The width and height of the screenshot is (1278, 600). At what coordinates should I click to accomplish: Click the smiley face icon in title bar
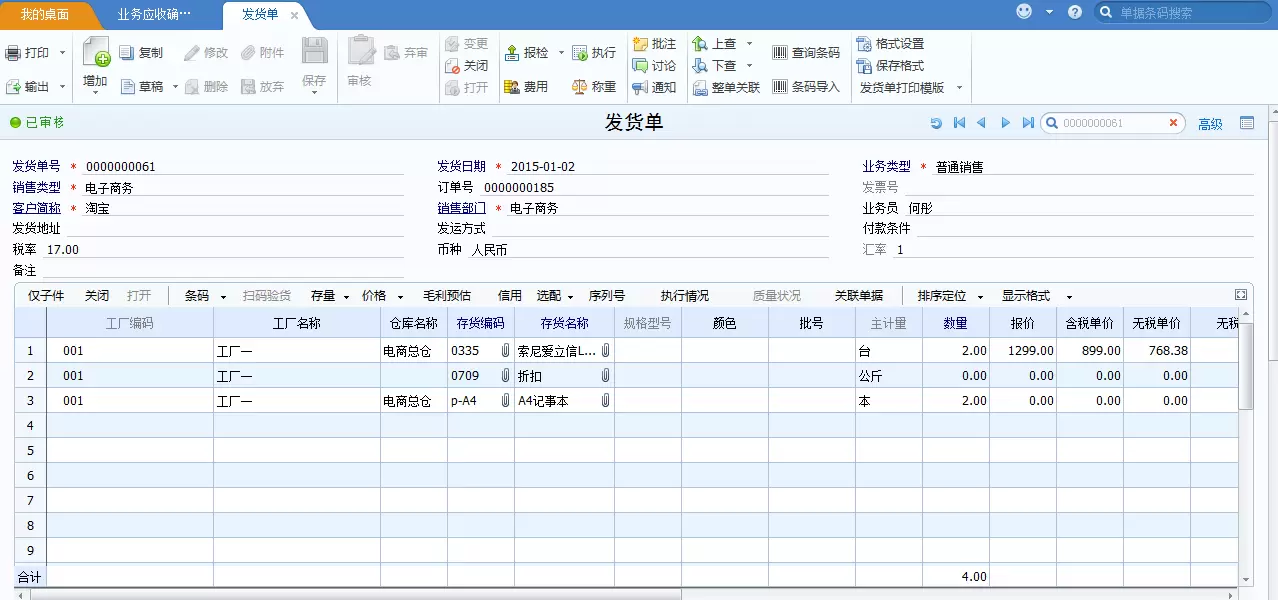[x=1024, y=12]
